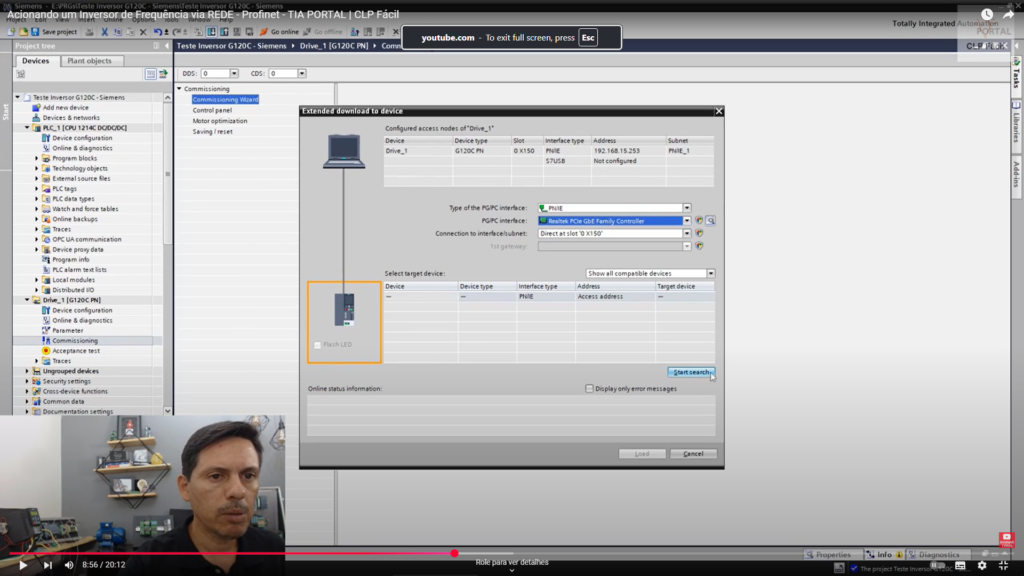Open Type of the PG/PC interface dropdown
The height and width of the screenshot is (576, 1024).
(x=687, y=208)
